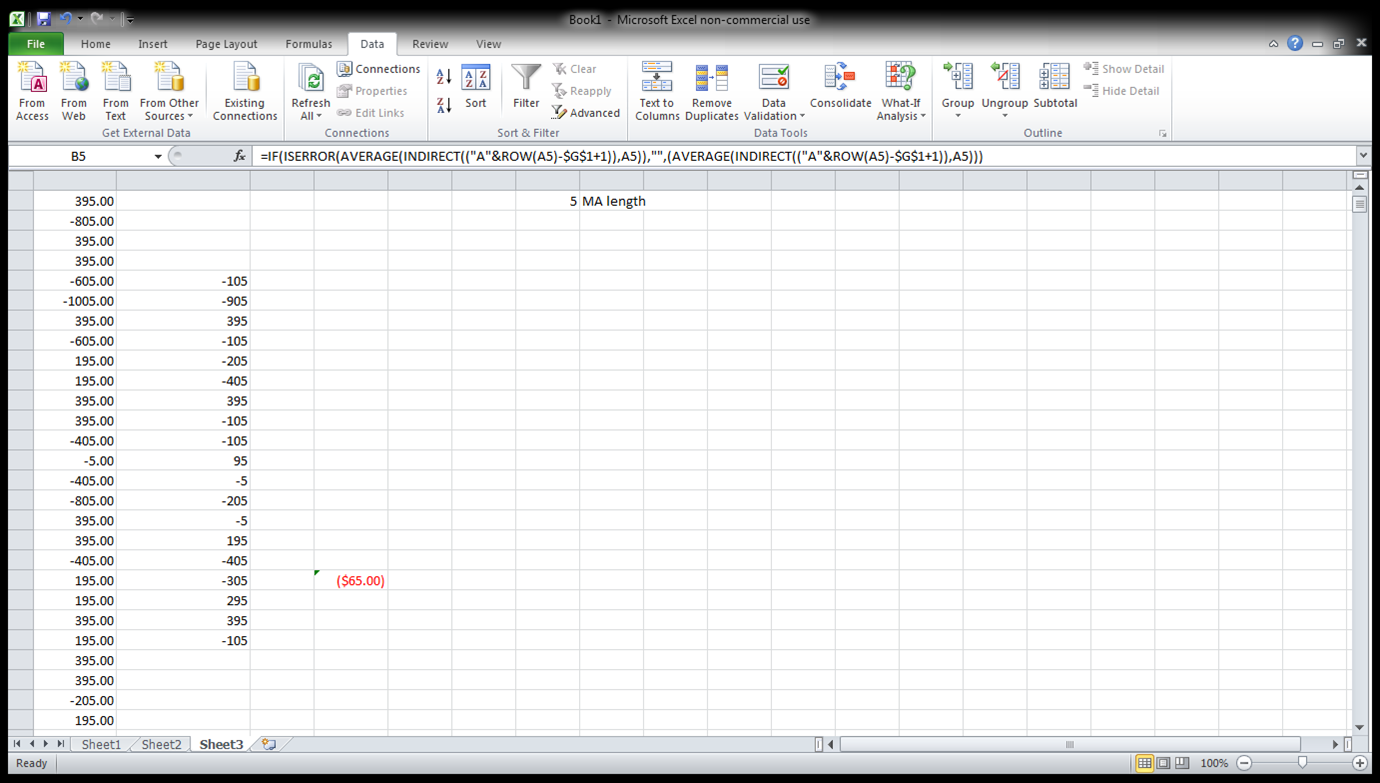Image resolution: width=1380 pixels, height=783 pixels.
Task: Switch to the Review tab
Action: pyautogui.click(x=430, y=44)
